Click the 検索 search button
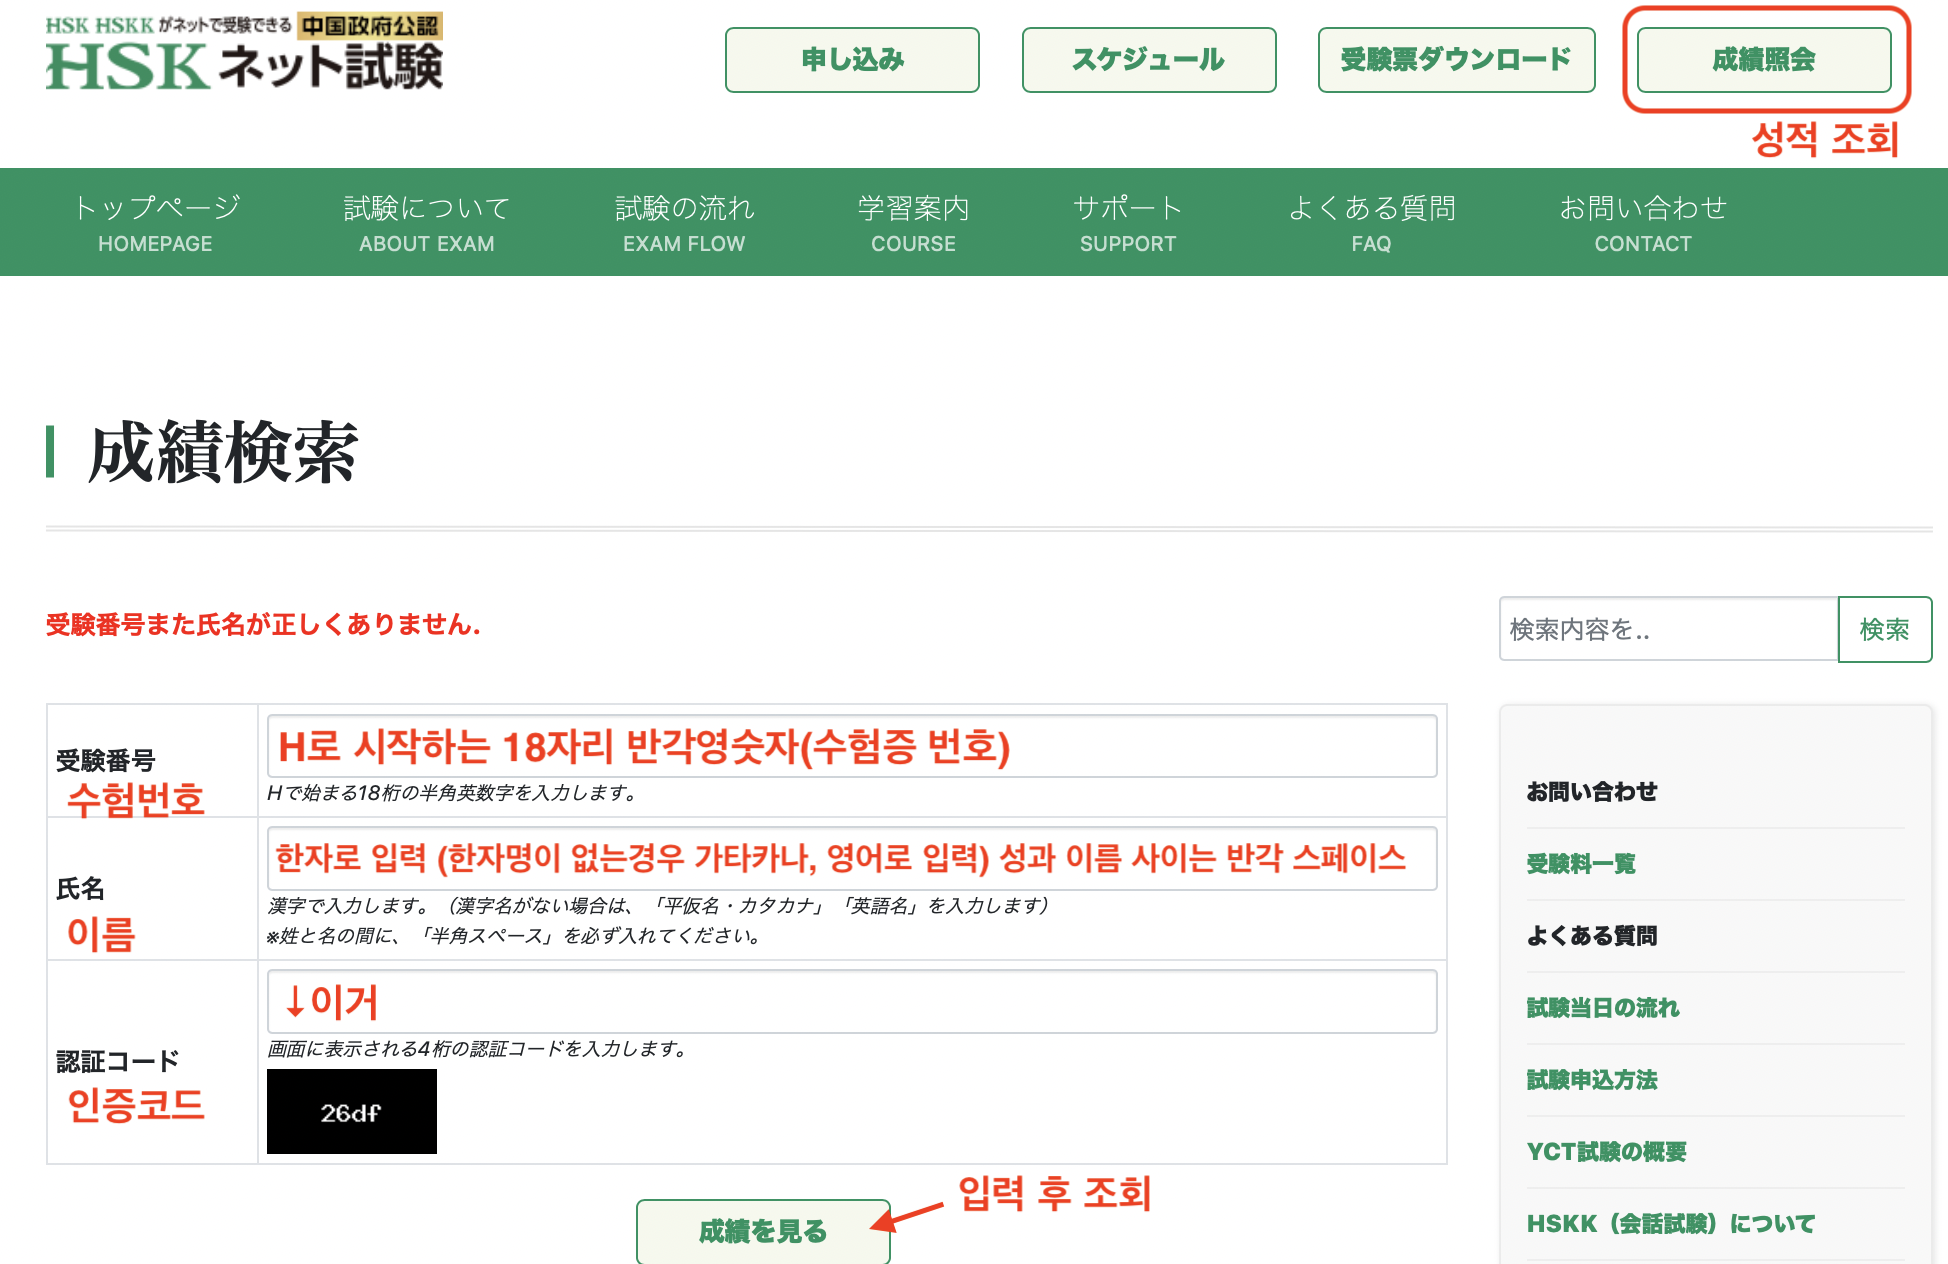The image size is (1948, 1264). (x=1884, y=629)
